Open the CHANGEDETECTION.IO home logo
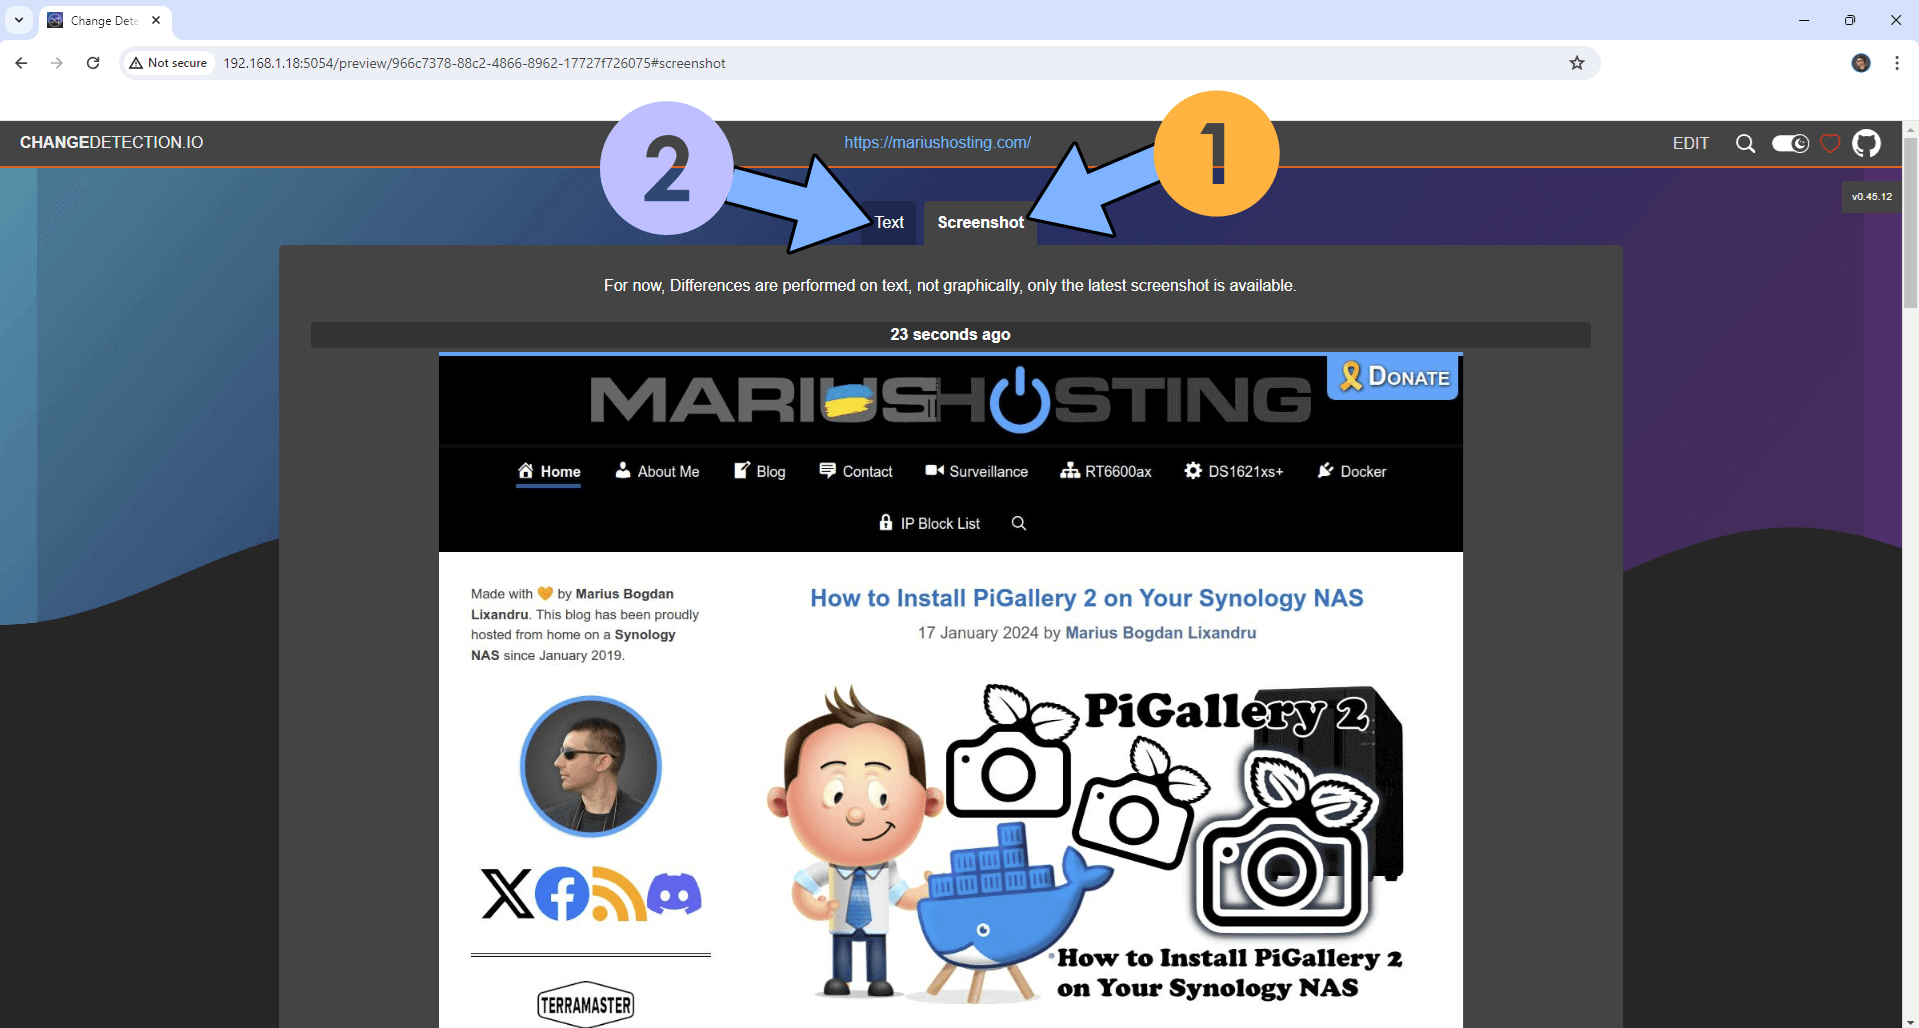Viewport: 1919px width, 1028px height. pyautogui.click(x=111, y=142)
